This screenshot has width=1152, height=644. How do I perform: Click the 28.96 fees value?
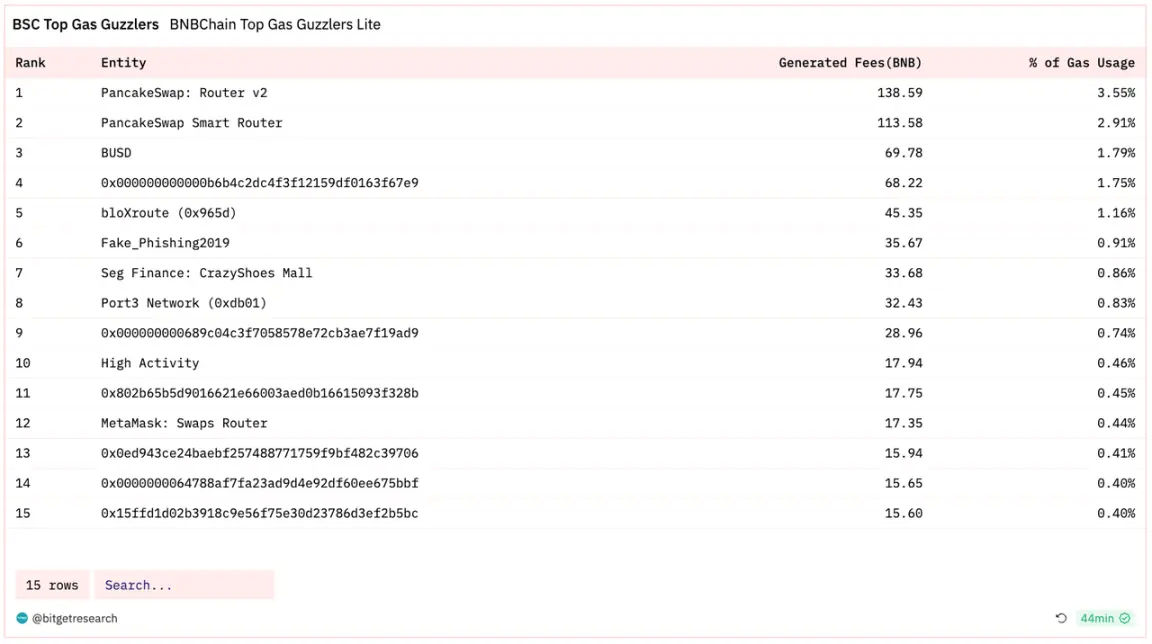(x=903, y=333)
